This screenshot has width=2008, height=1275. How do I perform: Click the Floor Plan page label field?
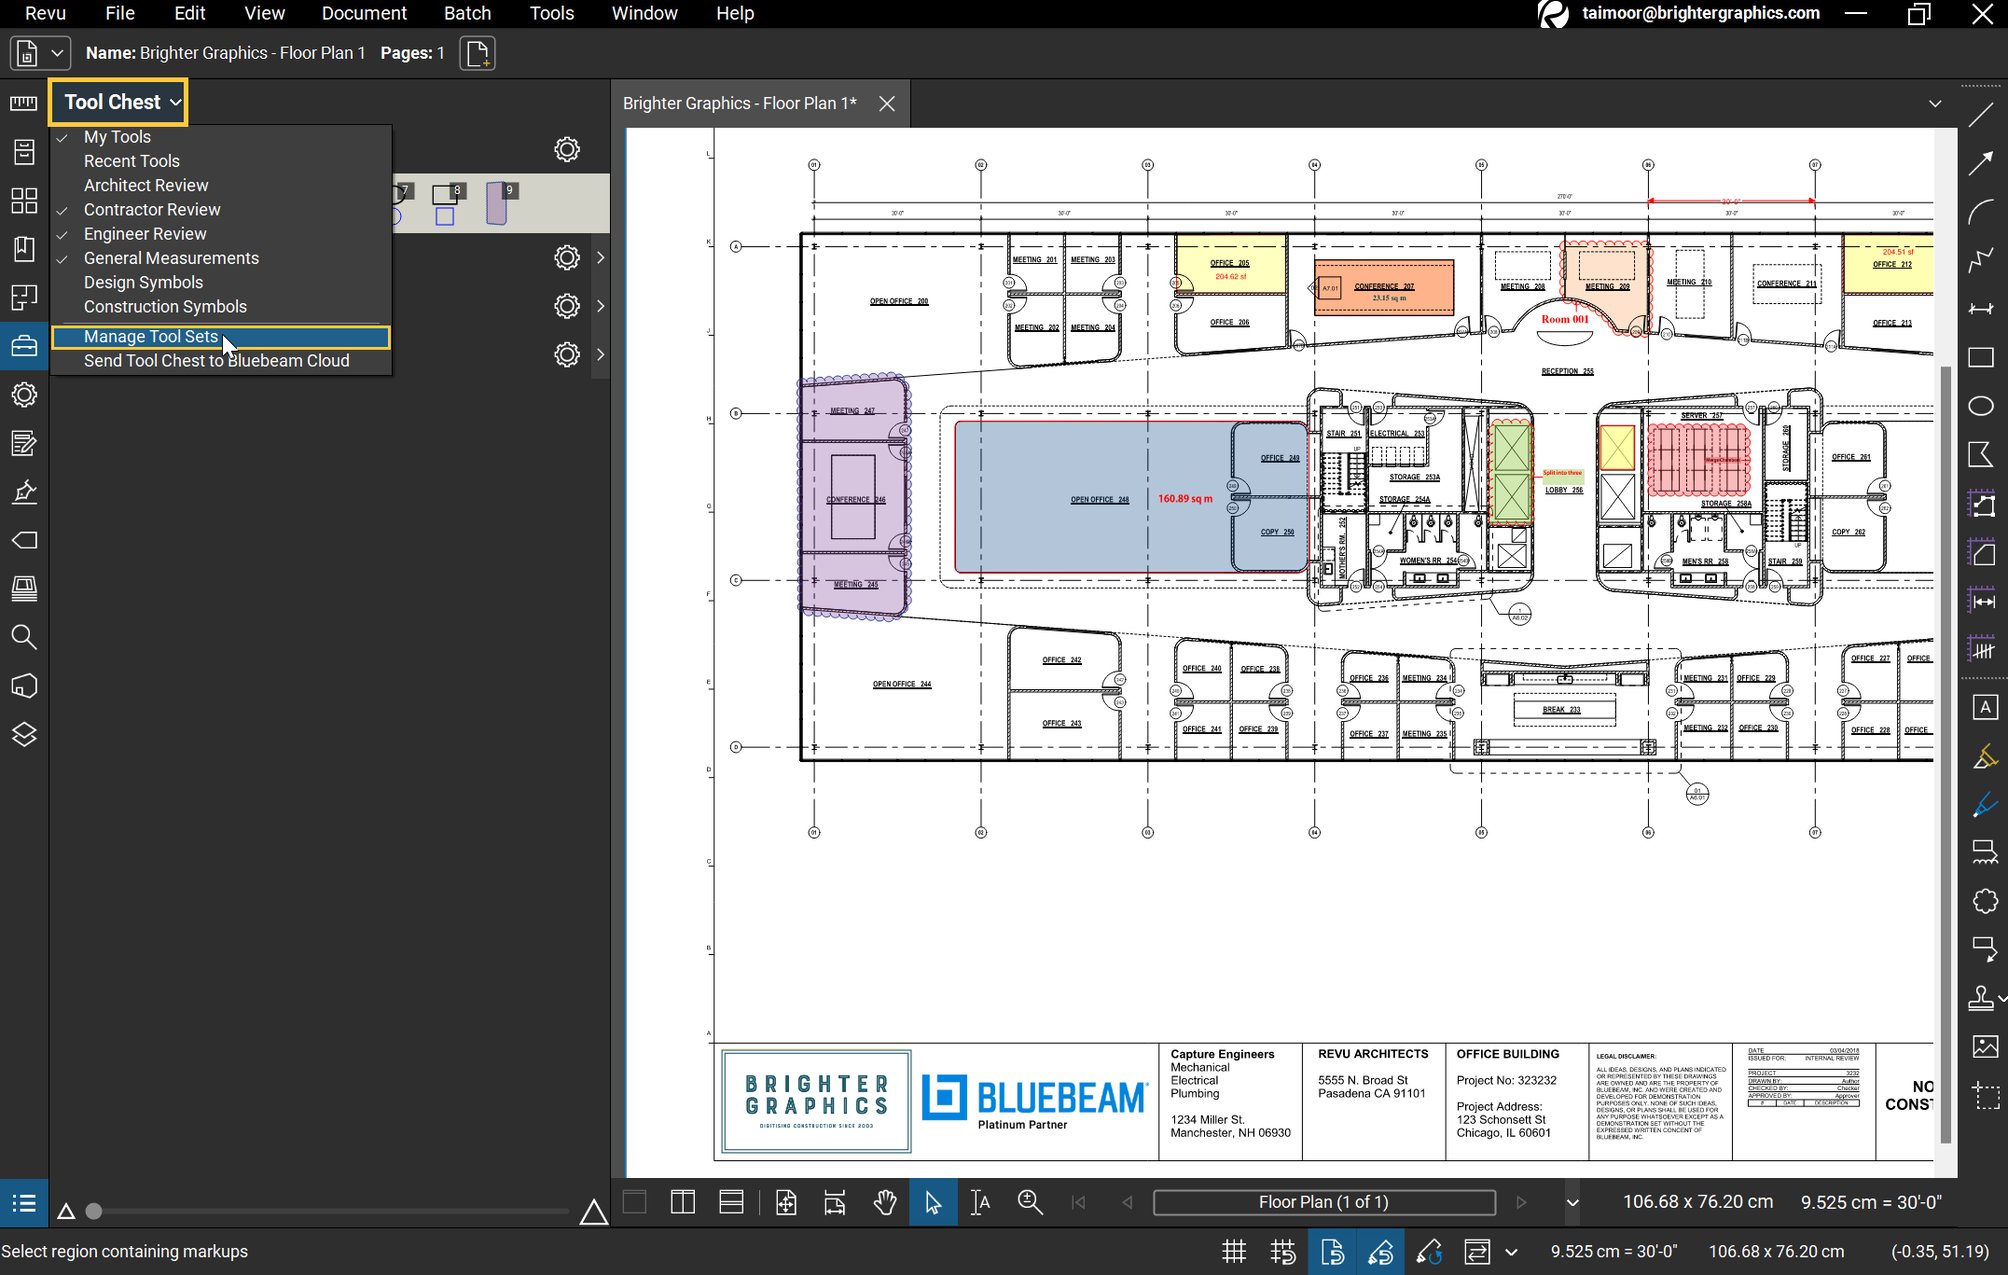click(x=1323, y=1202)
